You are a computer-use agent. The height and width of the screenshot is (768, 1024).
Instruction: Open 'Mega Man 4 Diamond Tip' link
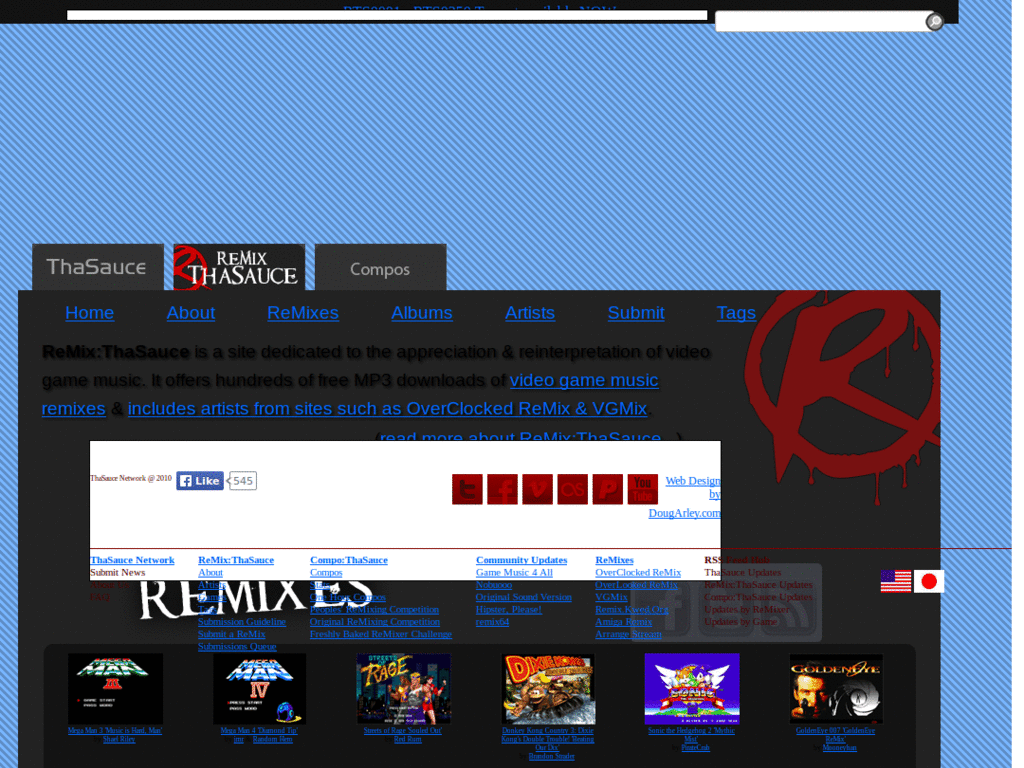pyautogui.click(x=259, y=731)
